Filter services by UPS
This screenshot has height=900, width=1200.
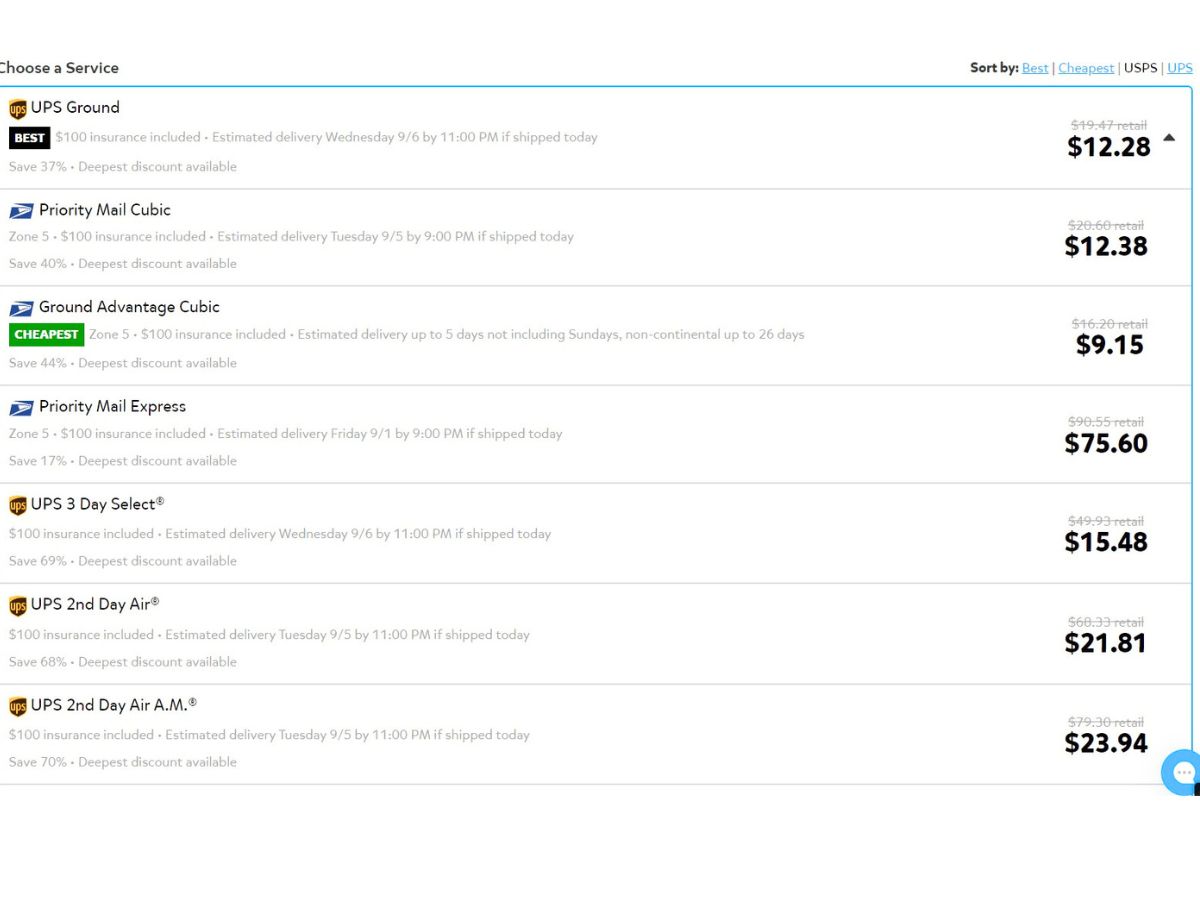point(1180,68)
